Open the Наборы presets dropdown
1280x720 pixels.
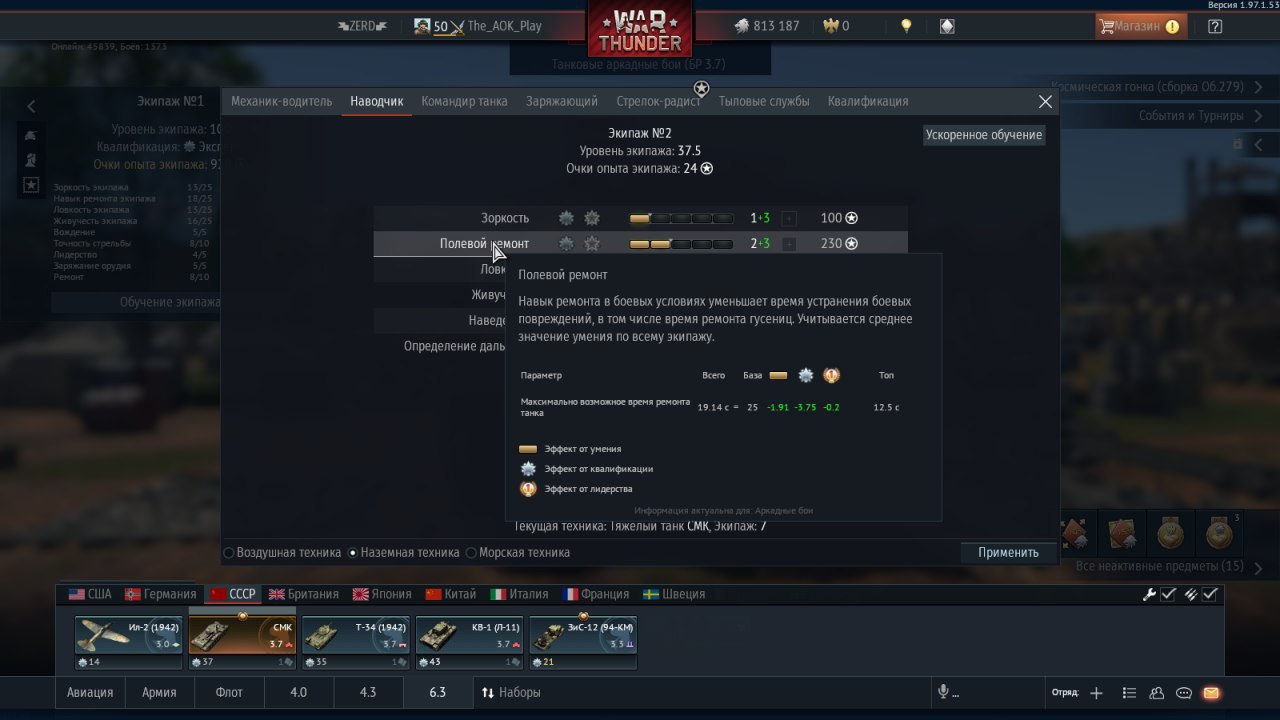tap(511, 692)
